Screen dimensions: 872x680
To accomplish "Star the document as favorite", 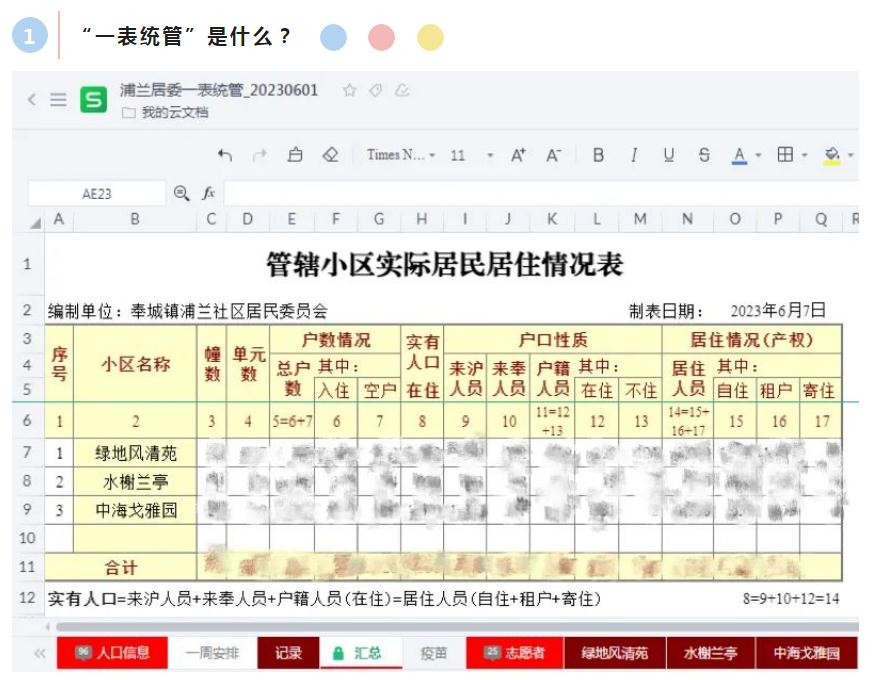I will 350,90.
